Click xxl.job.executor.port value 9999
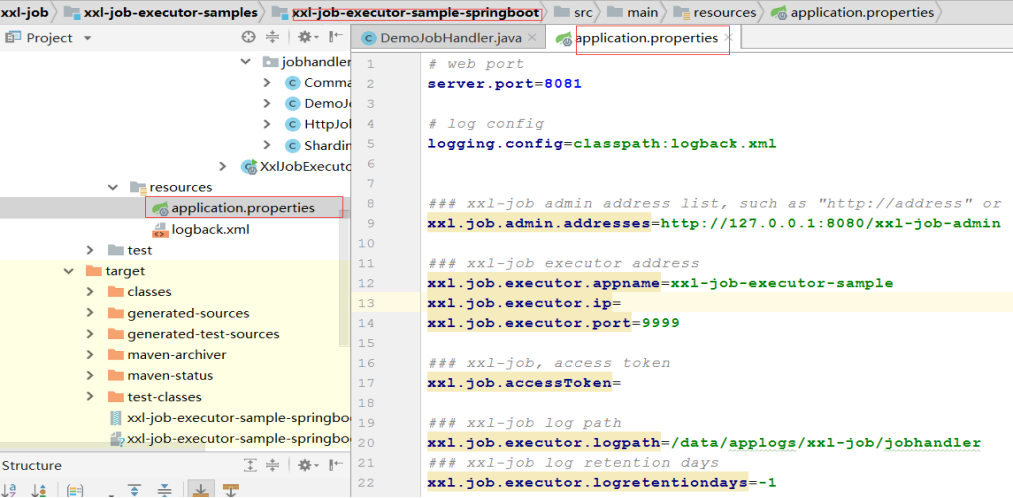This screenshot has width=1013, height=498. 660,322
